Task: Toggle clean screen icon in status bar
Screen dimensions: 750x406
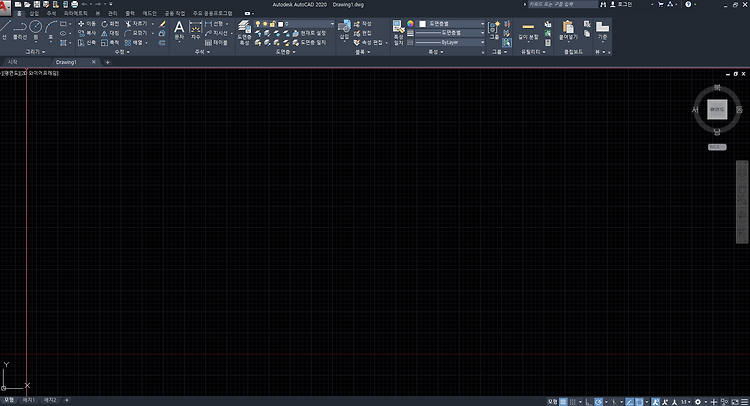Action: pyautogui.click(x=735, y=402)
